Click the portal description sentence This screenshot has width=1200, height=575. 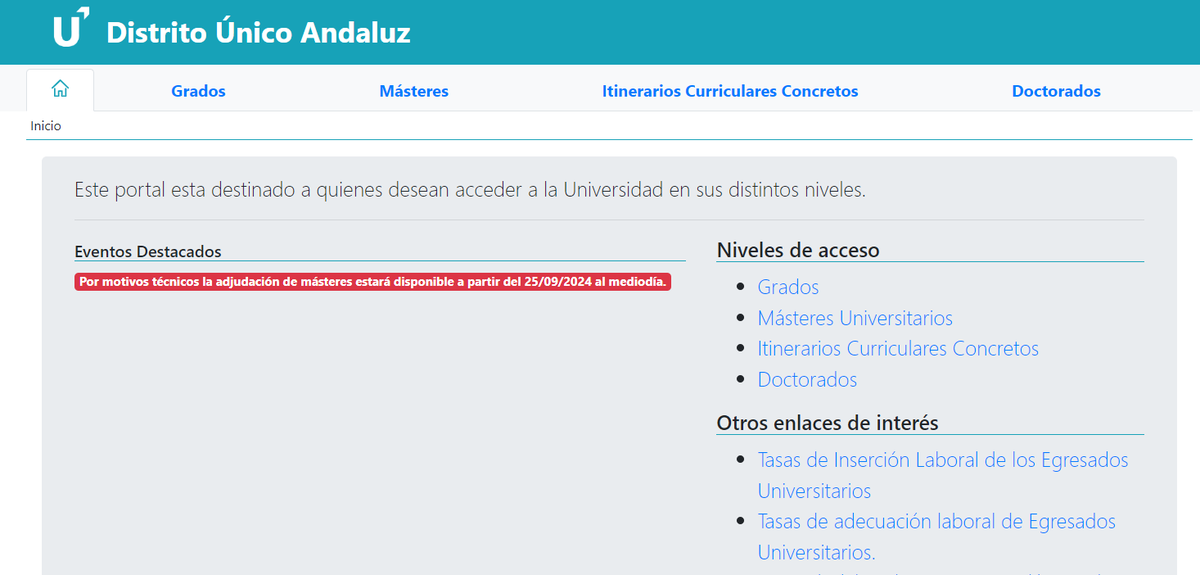[x=470, y=189]
